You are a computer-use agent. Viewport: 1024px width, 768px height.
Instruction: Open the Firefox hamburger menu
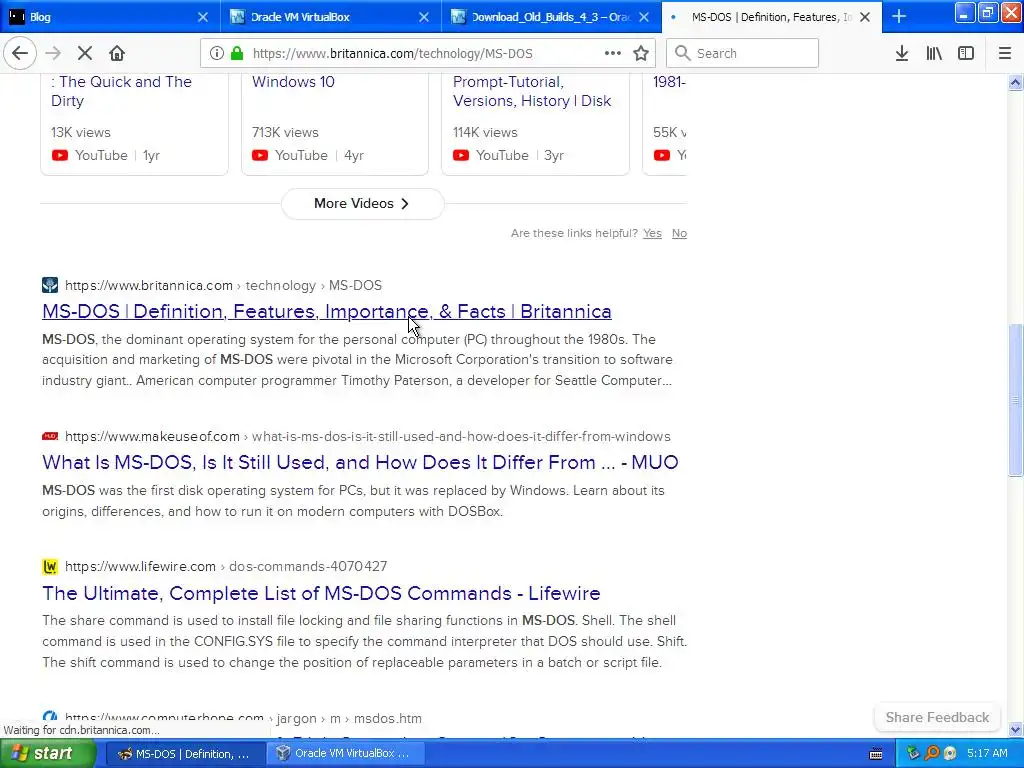[x=1005, y=54]
